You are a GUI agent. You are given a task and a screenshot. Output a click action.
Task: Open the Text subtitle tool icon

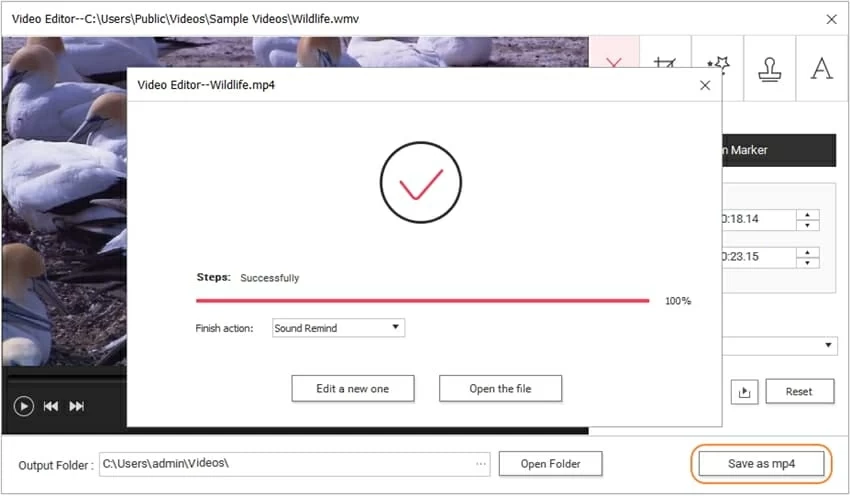[821, 69]
